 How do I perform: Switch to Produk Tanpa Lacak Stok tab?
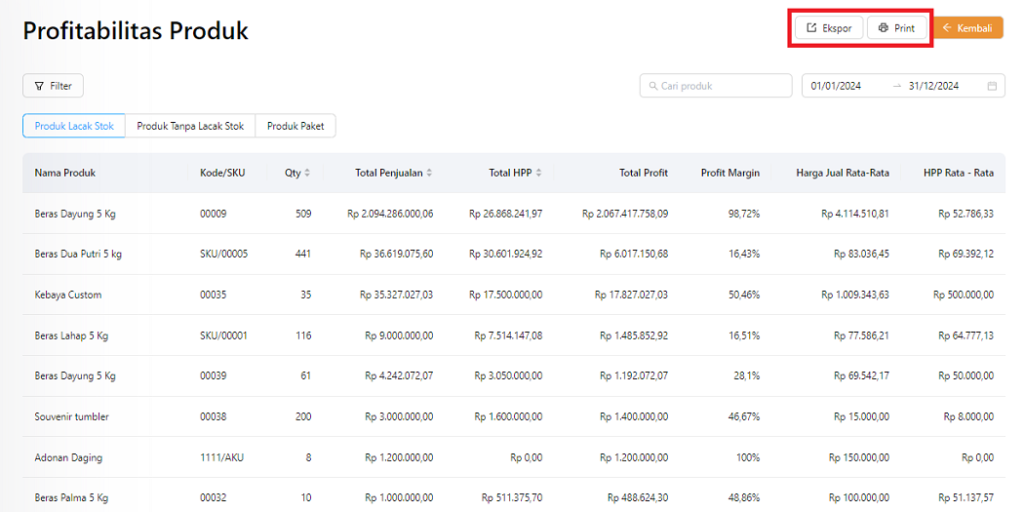click(x=190, y=126)
